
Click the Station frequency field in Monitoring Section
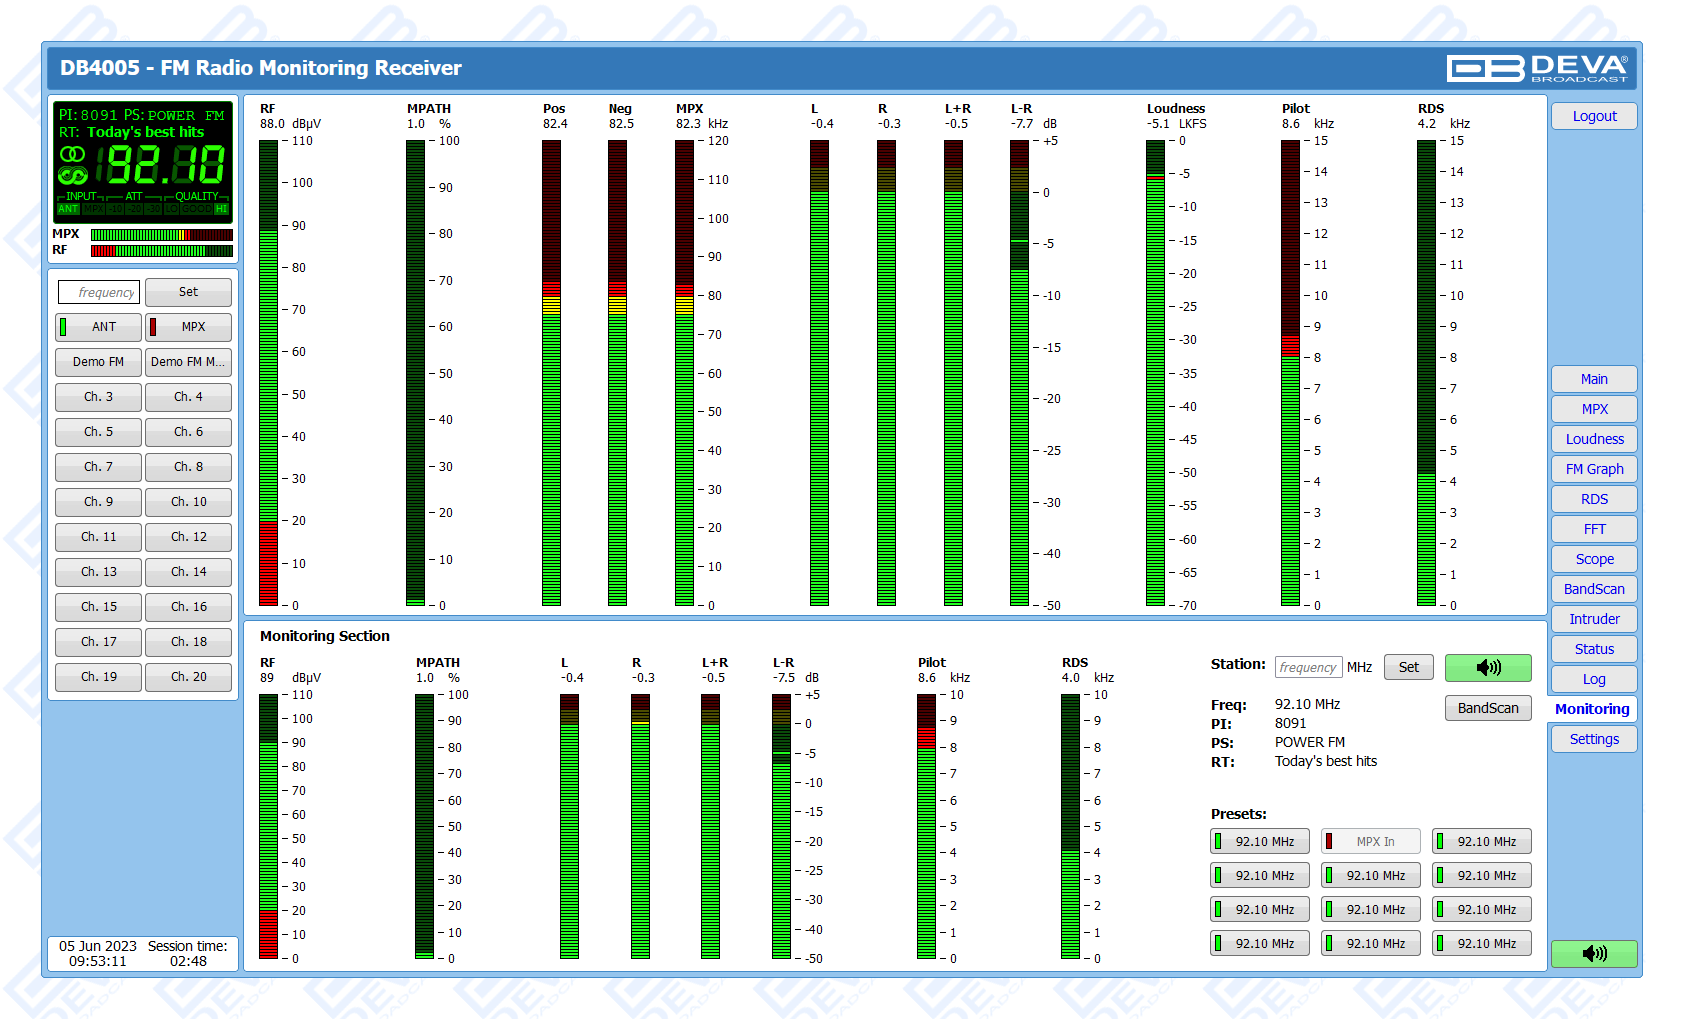(x=1307, y=667)
